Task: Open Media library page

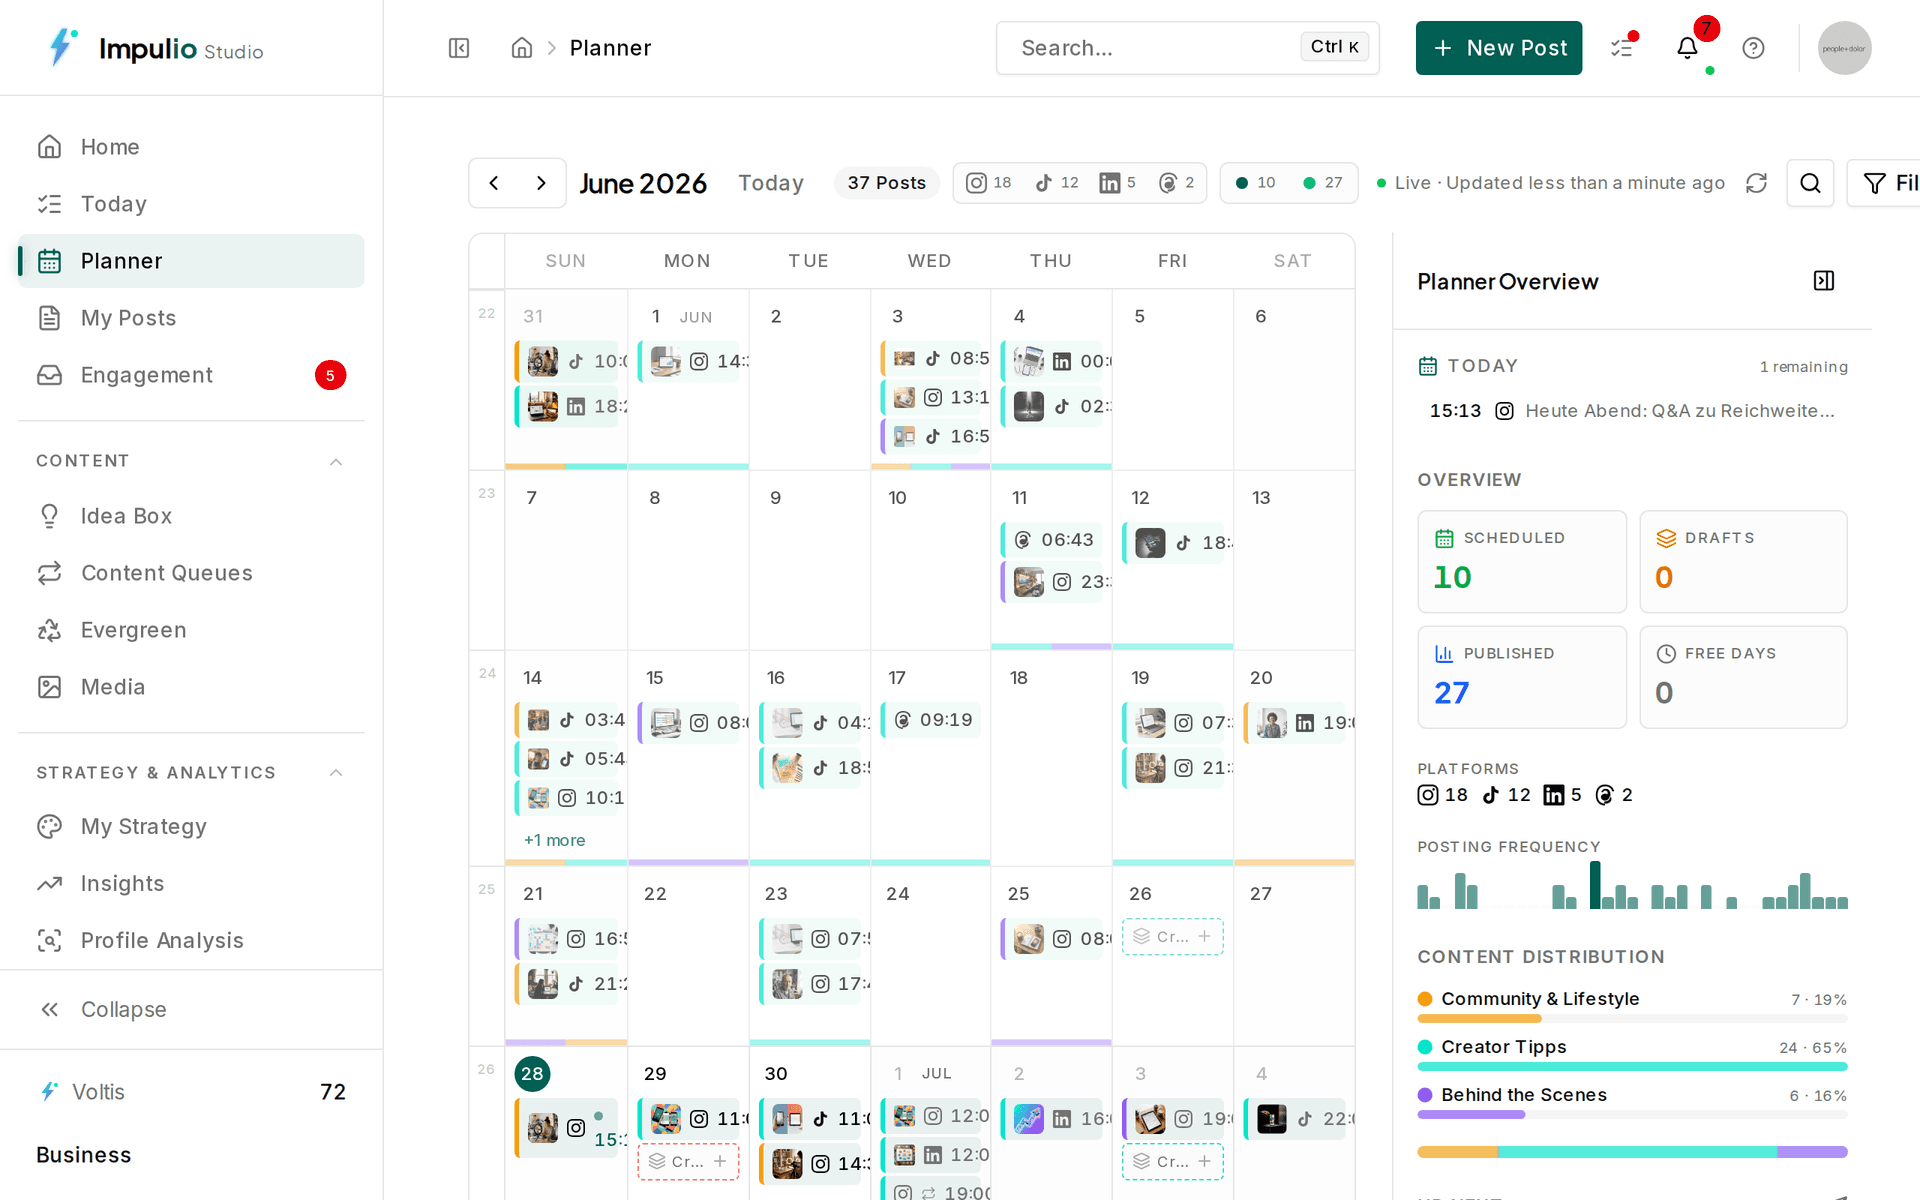Action: [x=191, y=687]
